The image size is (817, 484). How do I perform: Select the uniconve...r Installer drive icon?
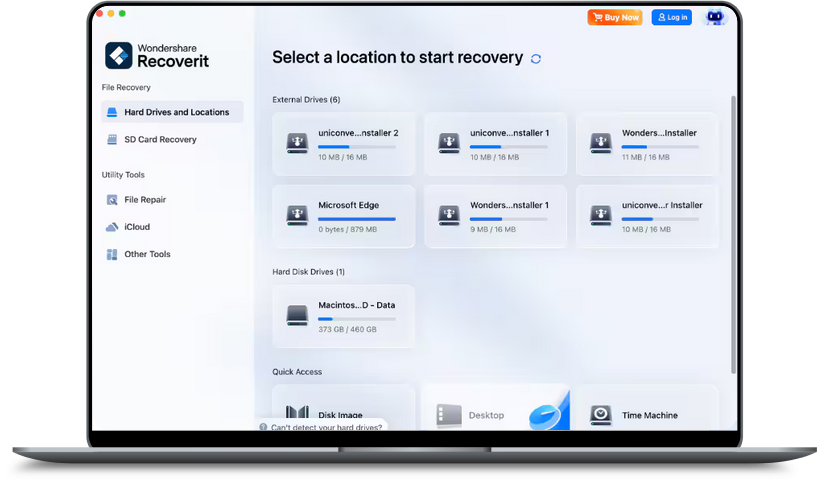(600, 215)
